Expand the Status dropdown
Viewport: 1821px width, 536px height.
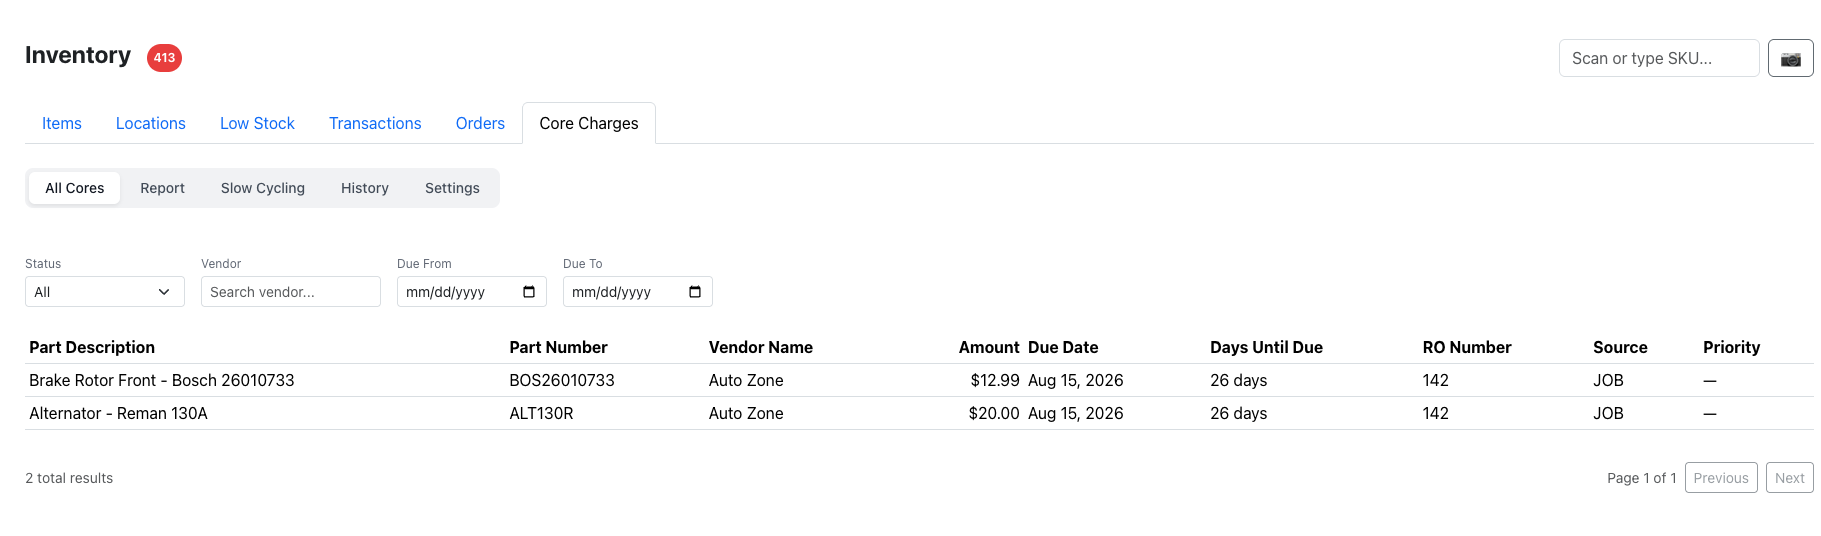105,292
